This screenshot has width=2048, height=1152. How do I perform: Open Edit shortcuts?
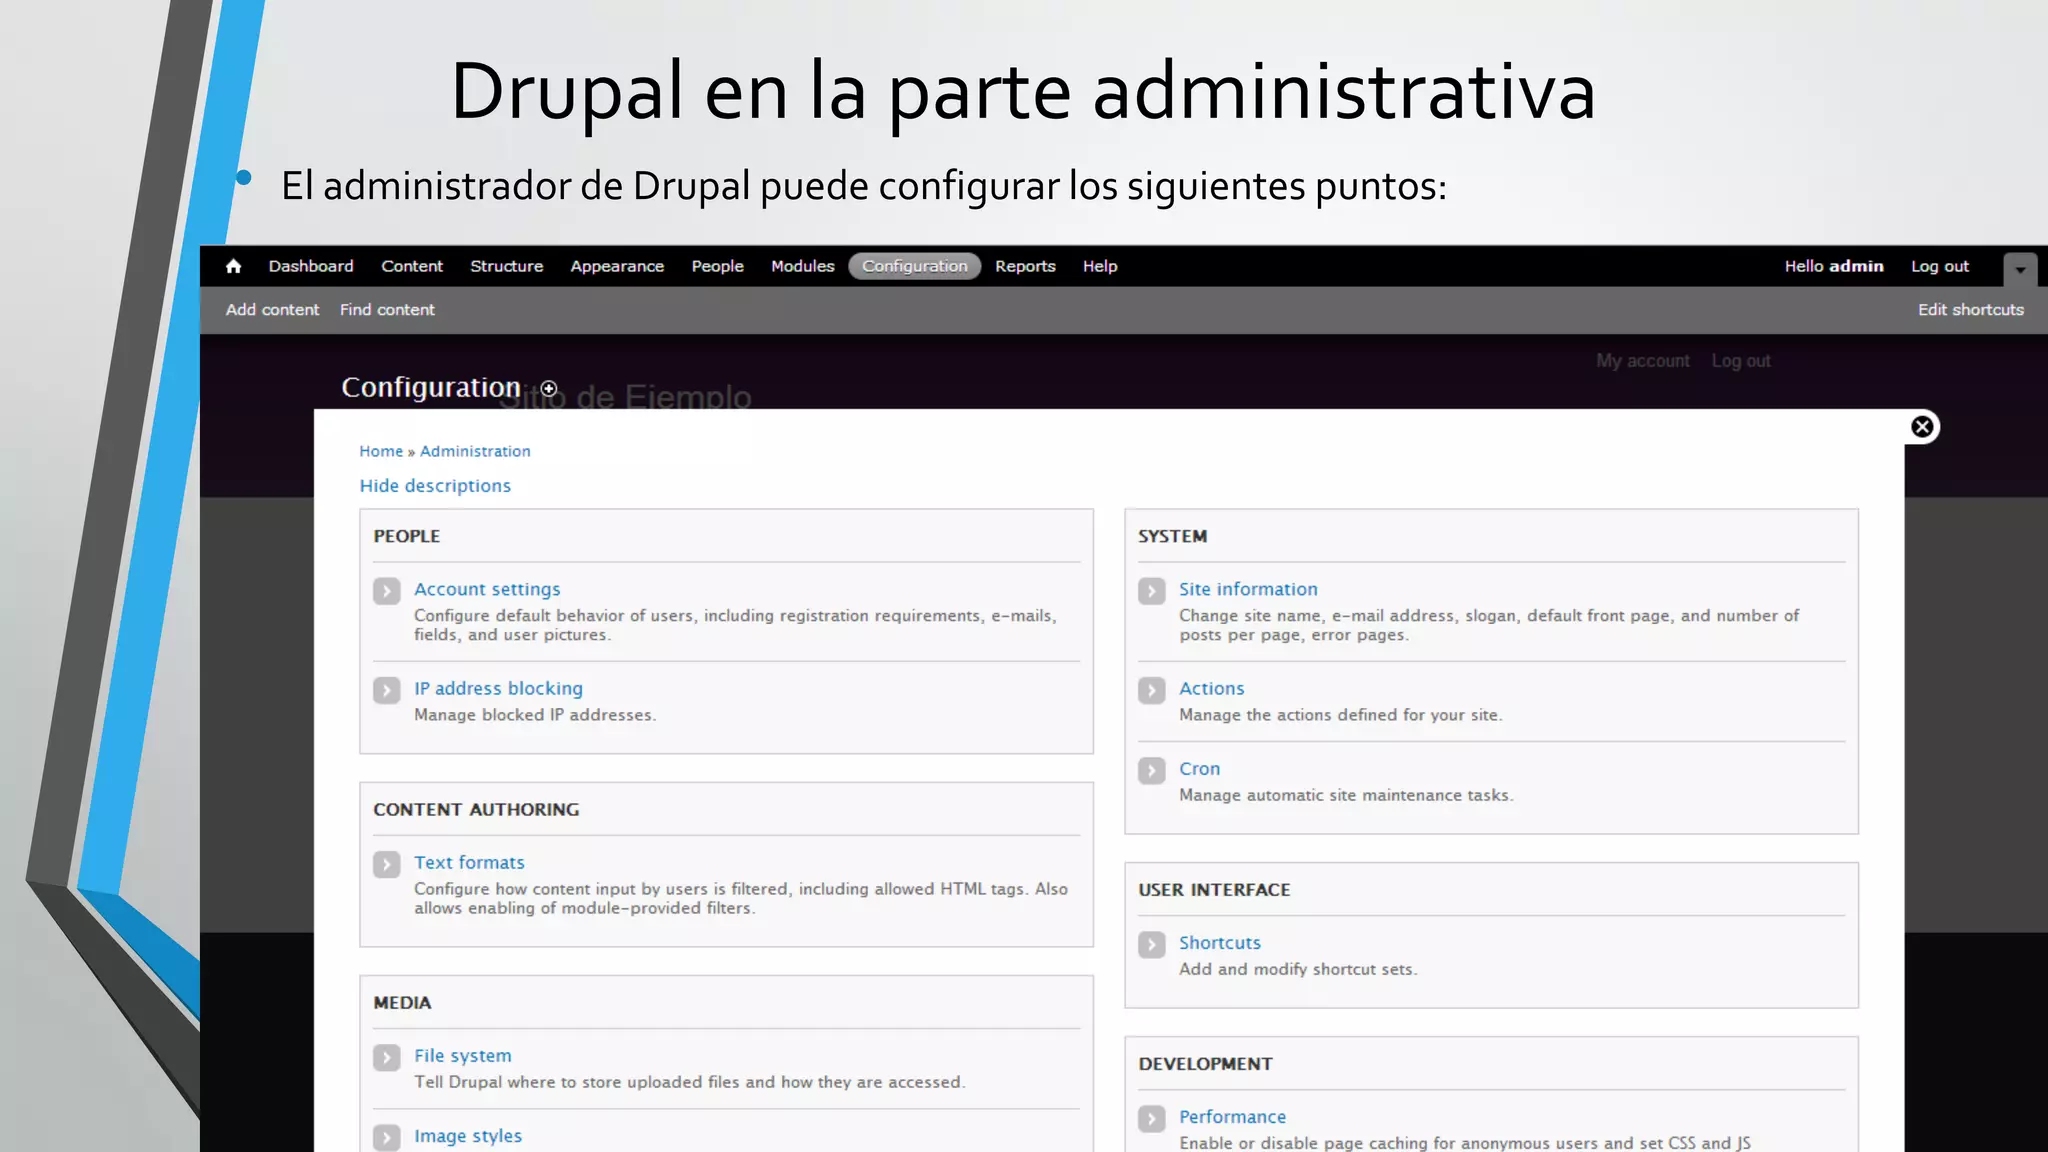pos(1971,310)
